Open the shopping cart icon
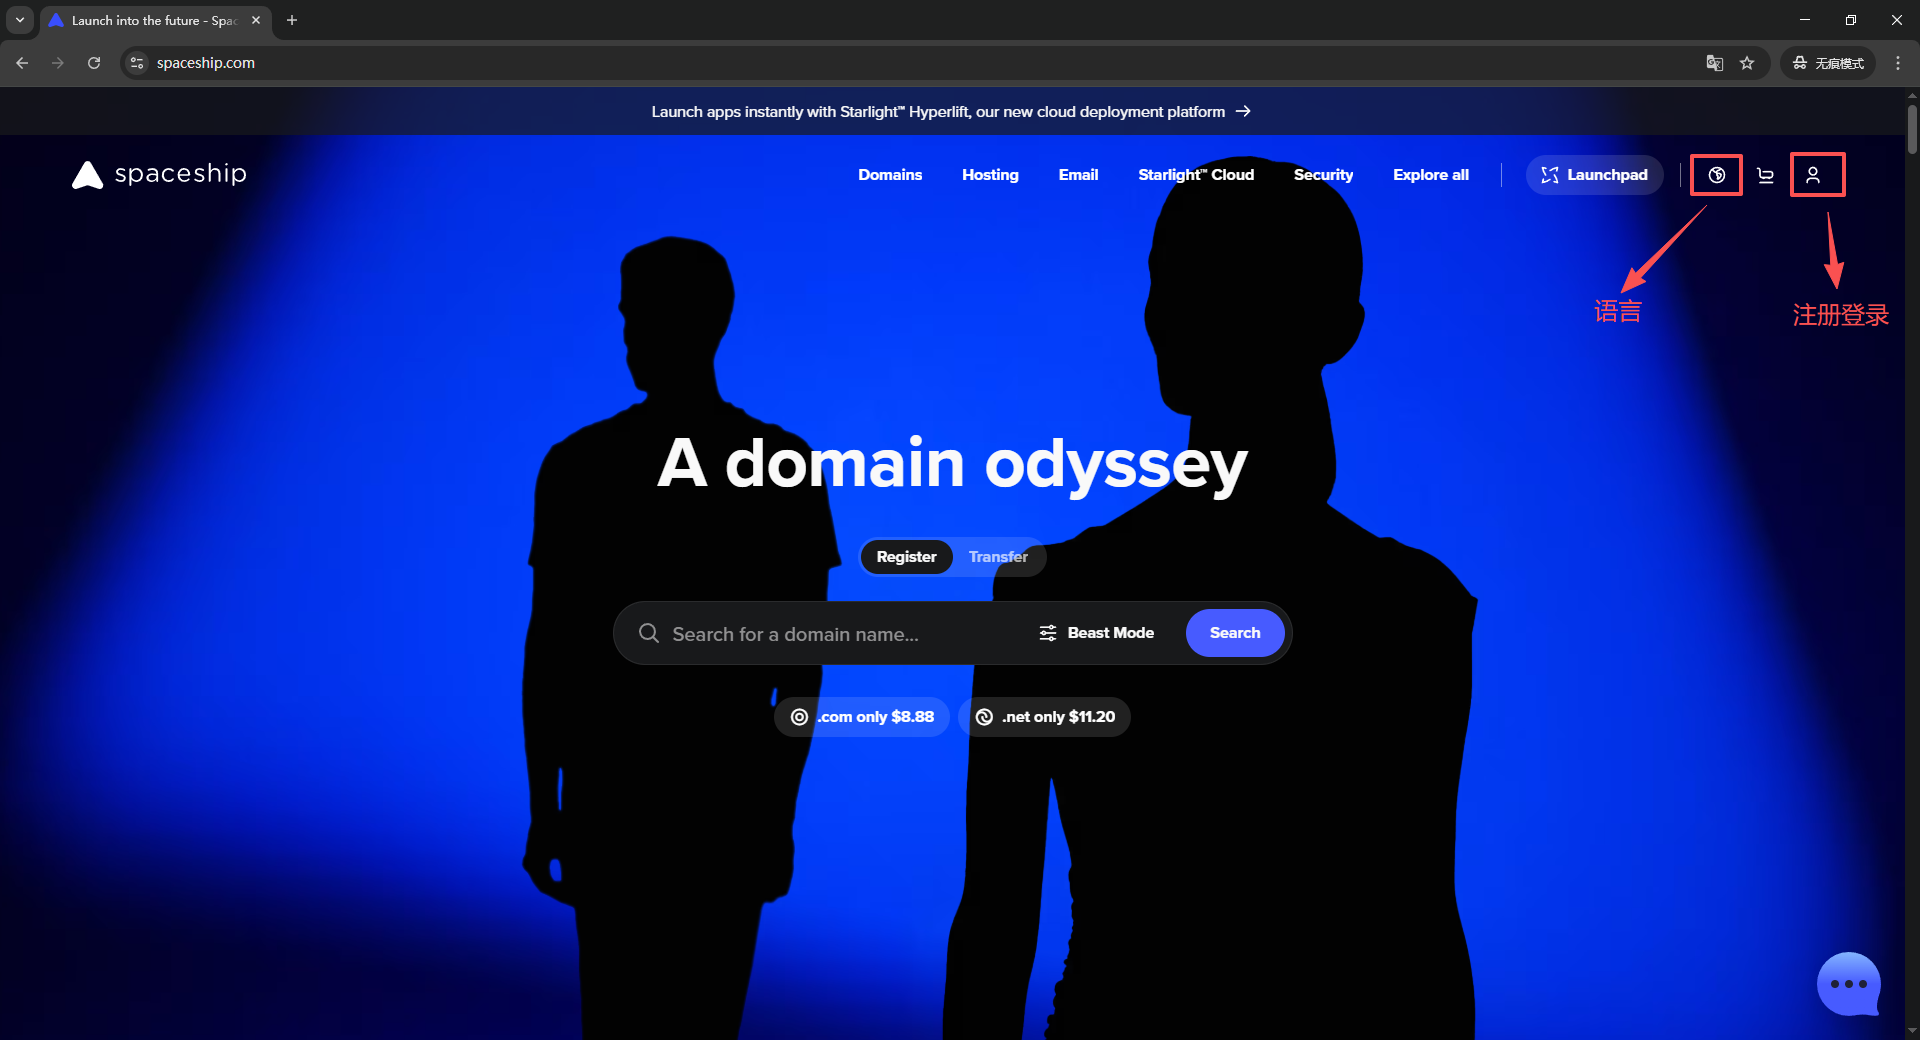 (1765, 175)
